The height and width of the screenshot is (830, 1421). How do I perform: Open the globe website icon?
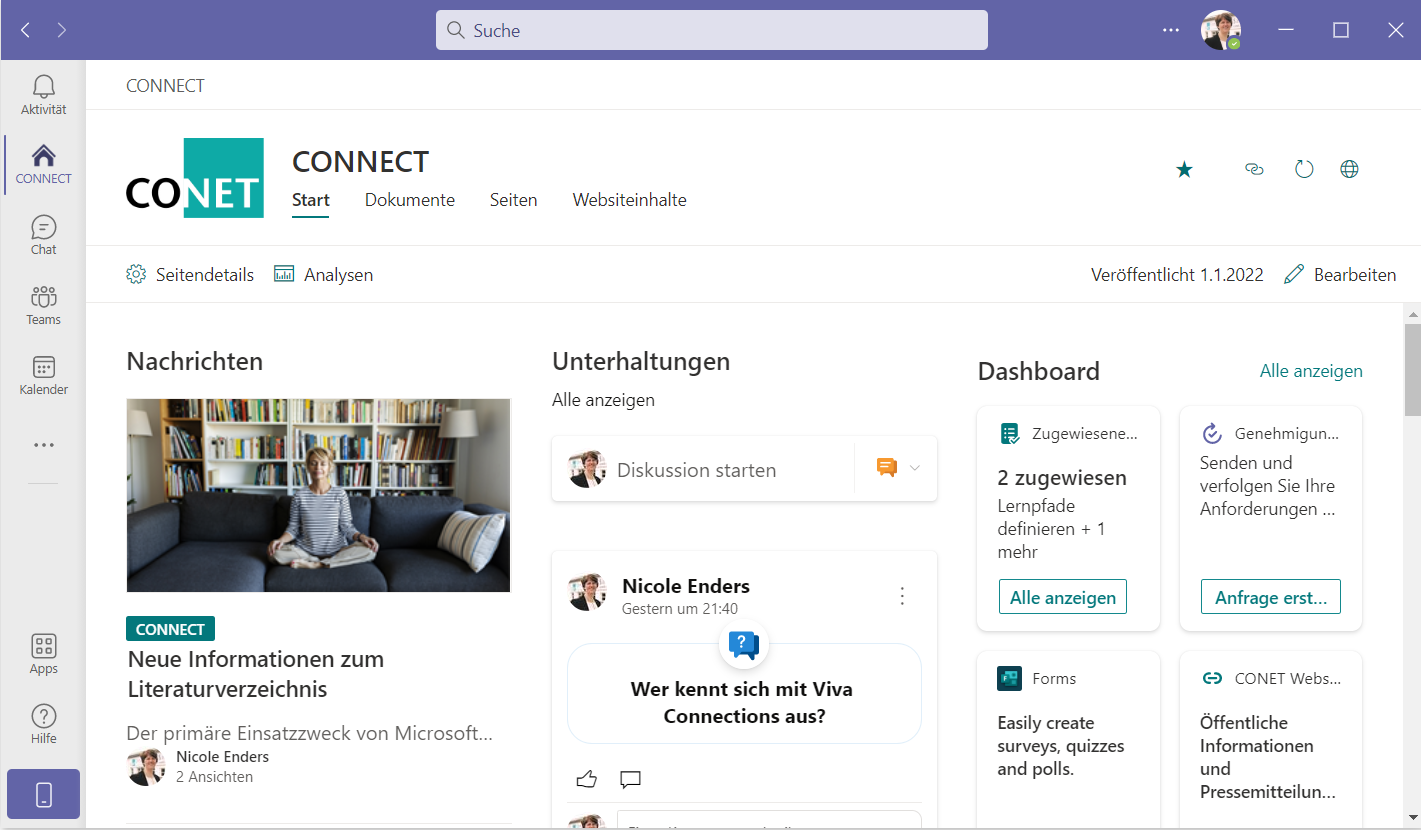(1349, 169)
